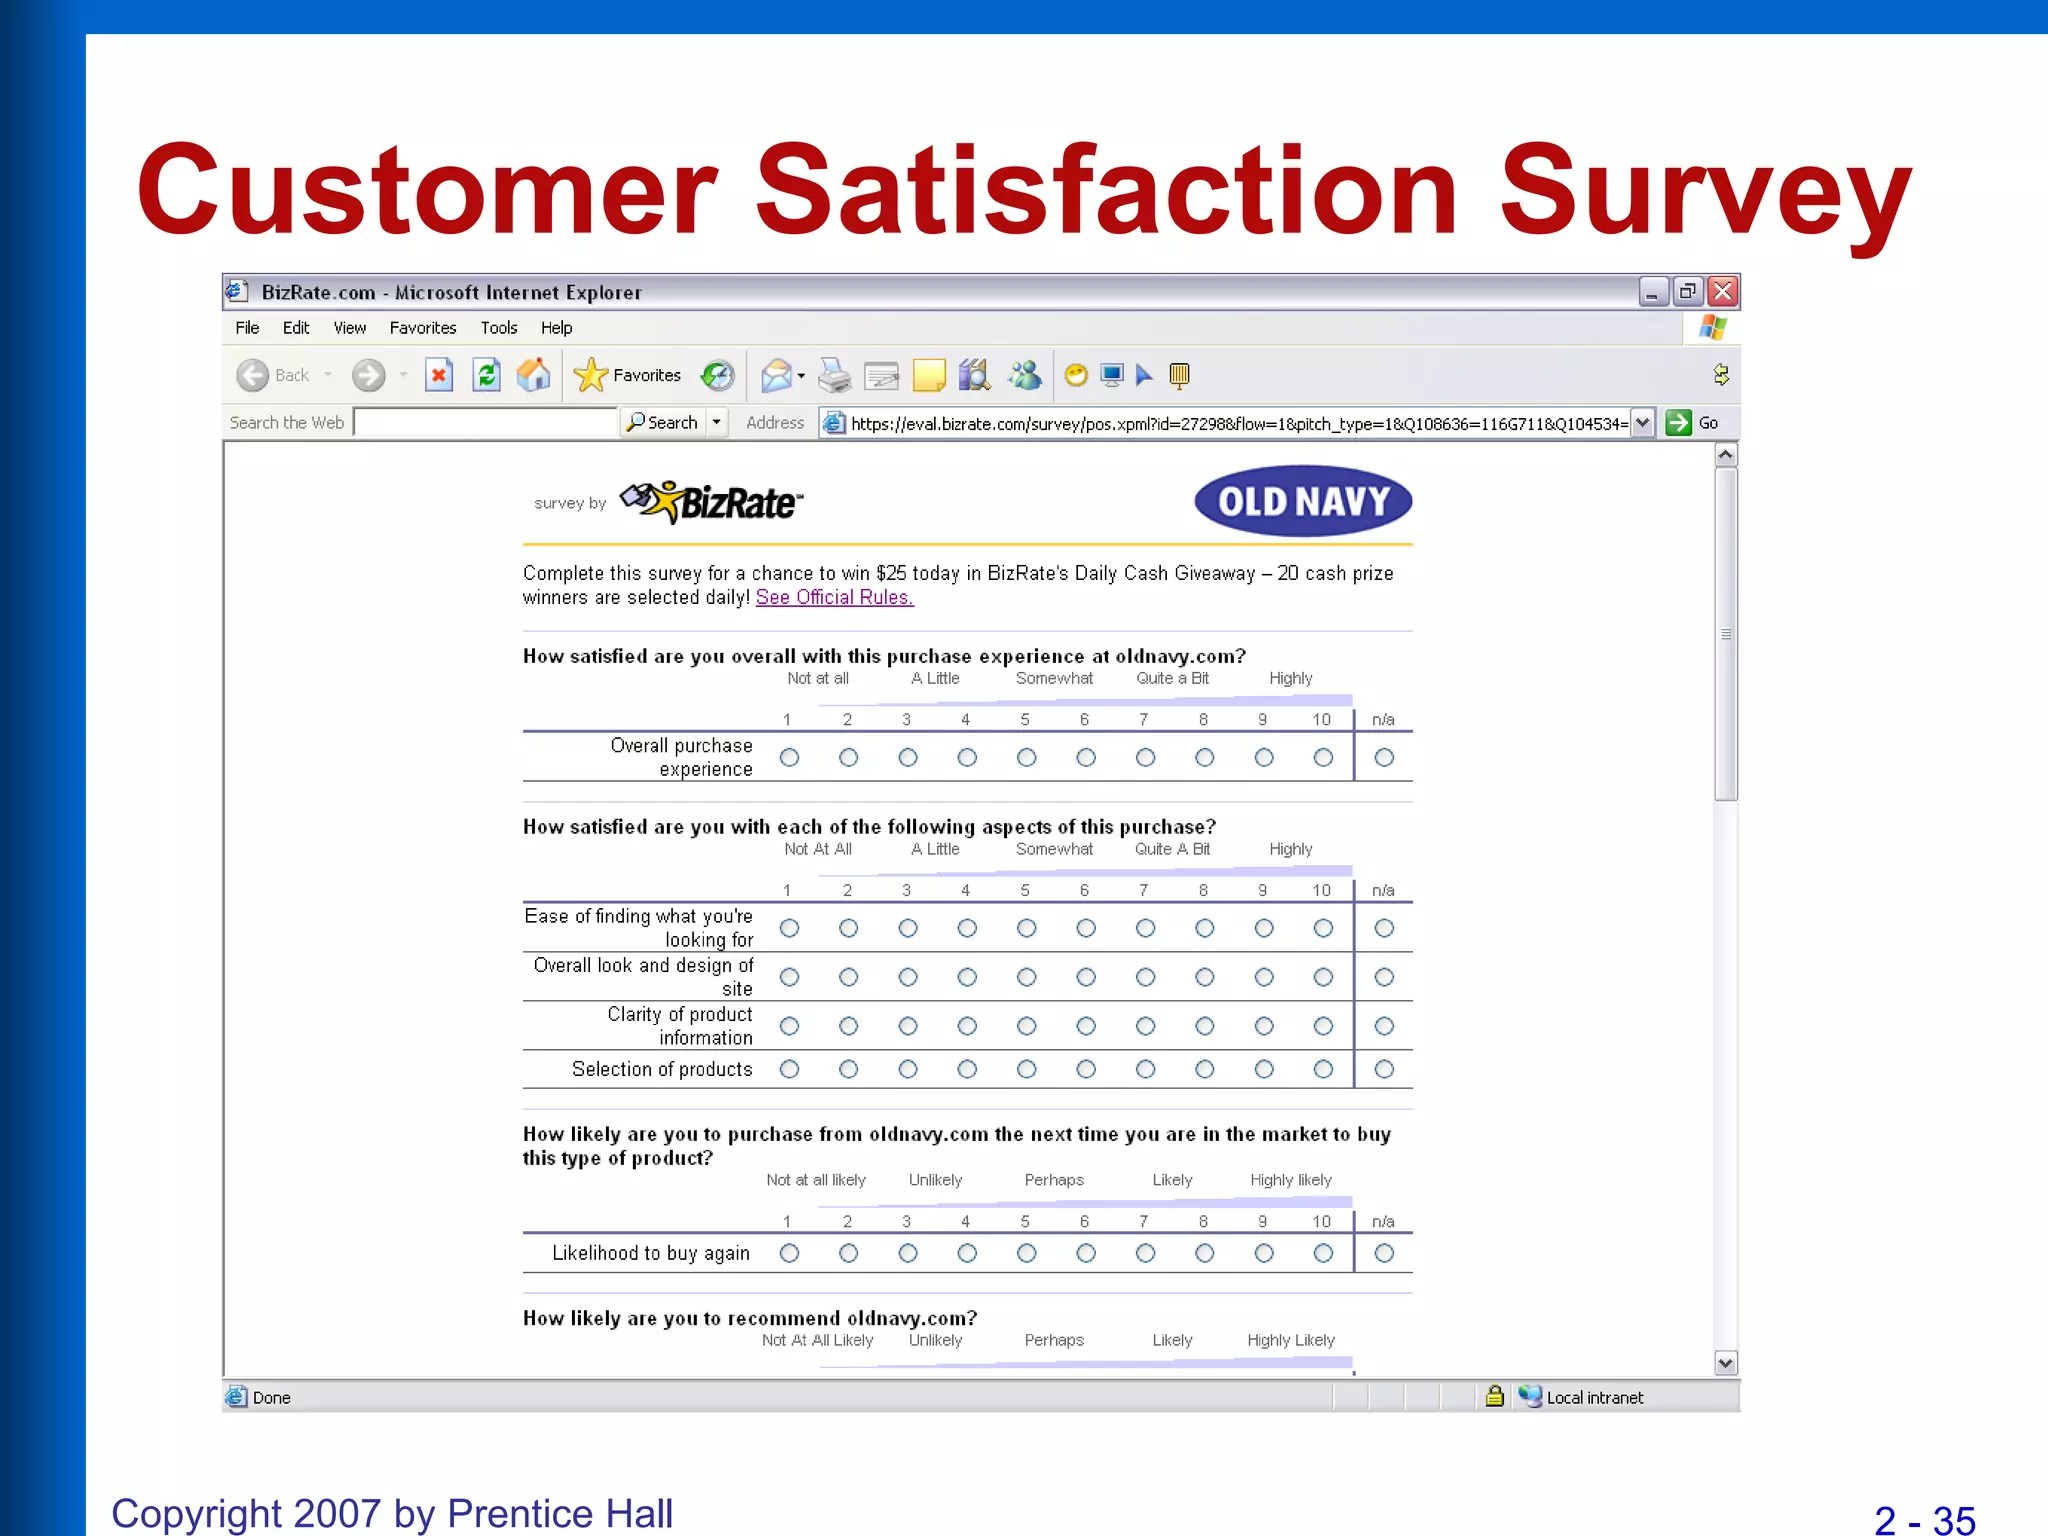Image resolution: width=2048 pixels, height=1536 pixels.
Task: Rate Overall purchase experience as 10
Action: tap(1323, 758)
